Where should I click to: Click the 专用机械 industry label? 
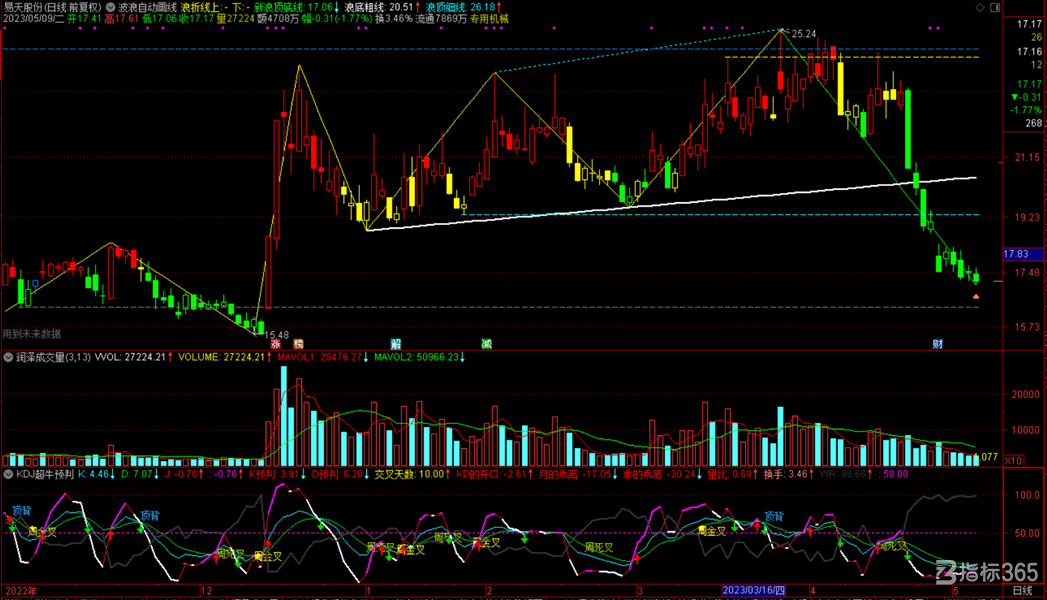pyautogui.click(x=489, y=19)
